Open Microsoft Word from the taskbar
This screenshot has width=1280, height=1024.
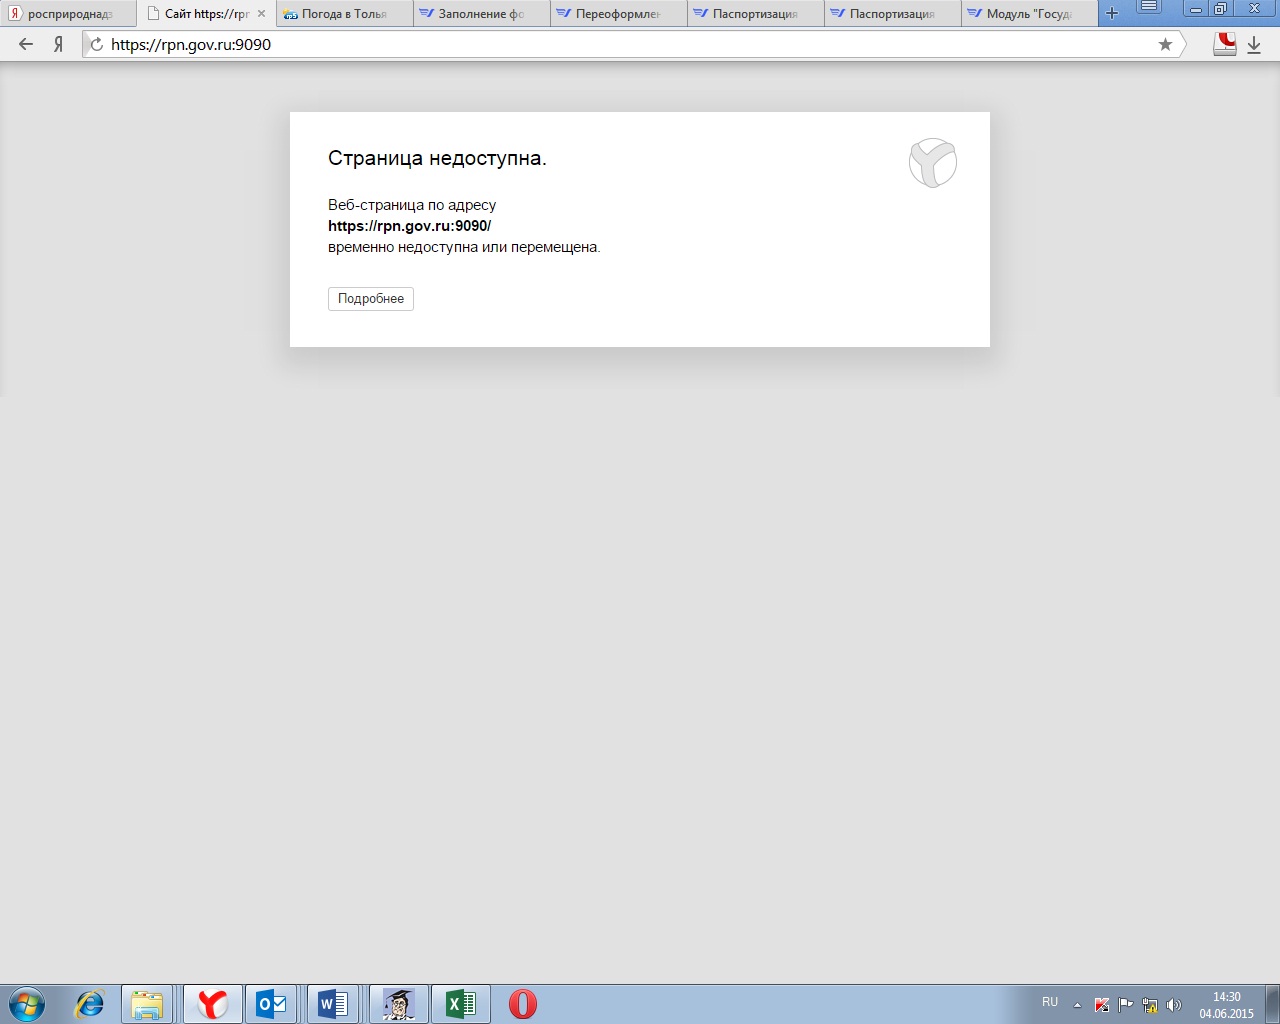pos(333,1003)
